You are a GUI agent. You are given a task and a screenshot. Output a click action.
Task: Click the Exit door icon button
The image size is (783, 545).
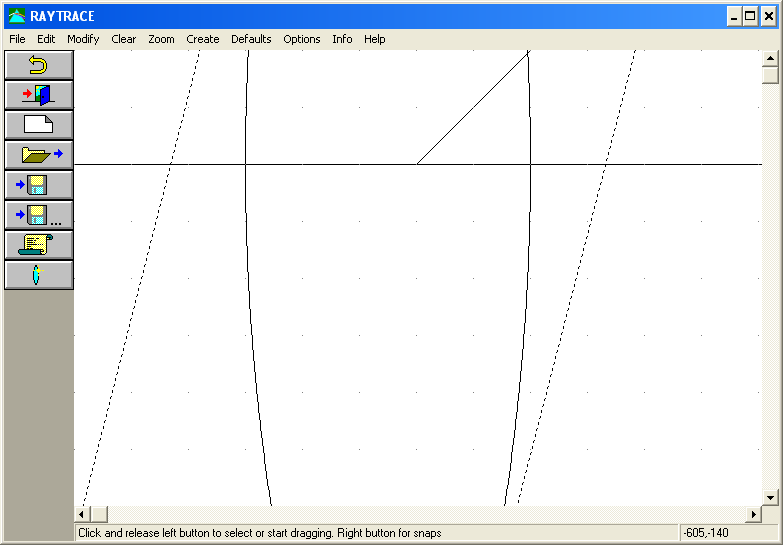[38, 95]
